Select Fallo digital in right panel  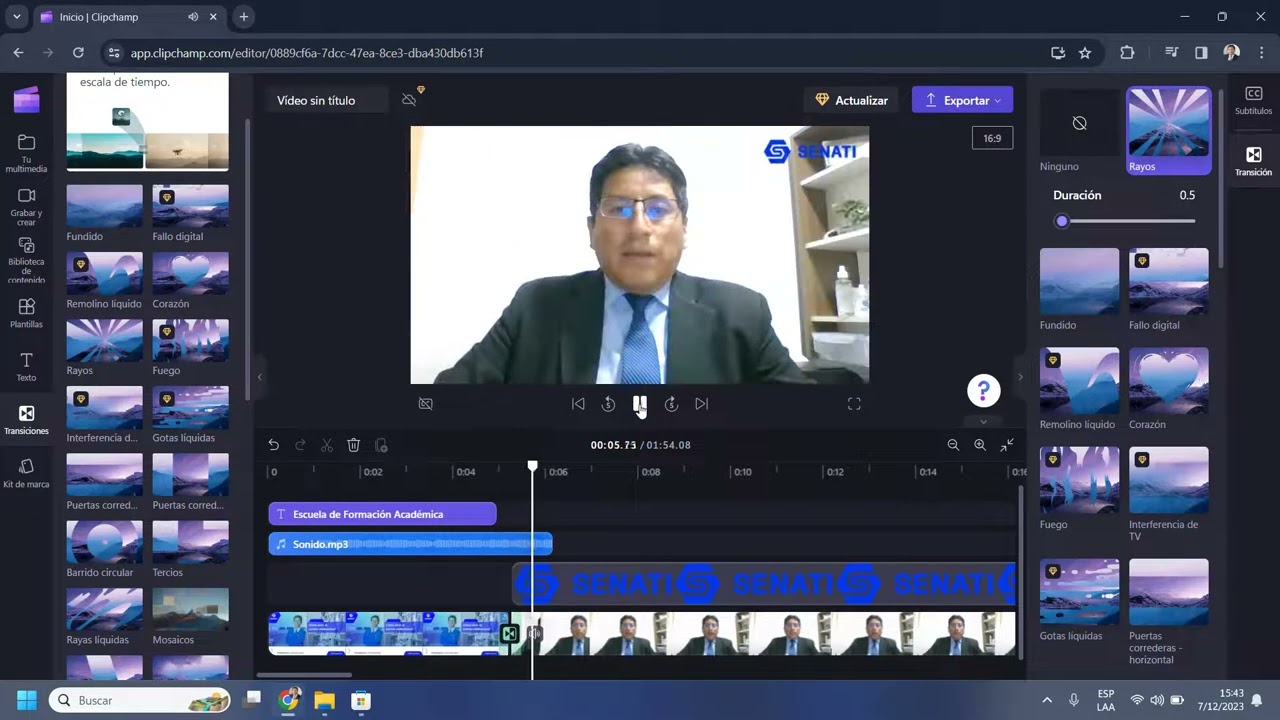pos(1168,289)
